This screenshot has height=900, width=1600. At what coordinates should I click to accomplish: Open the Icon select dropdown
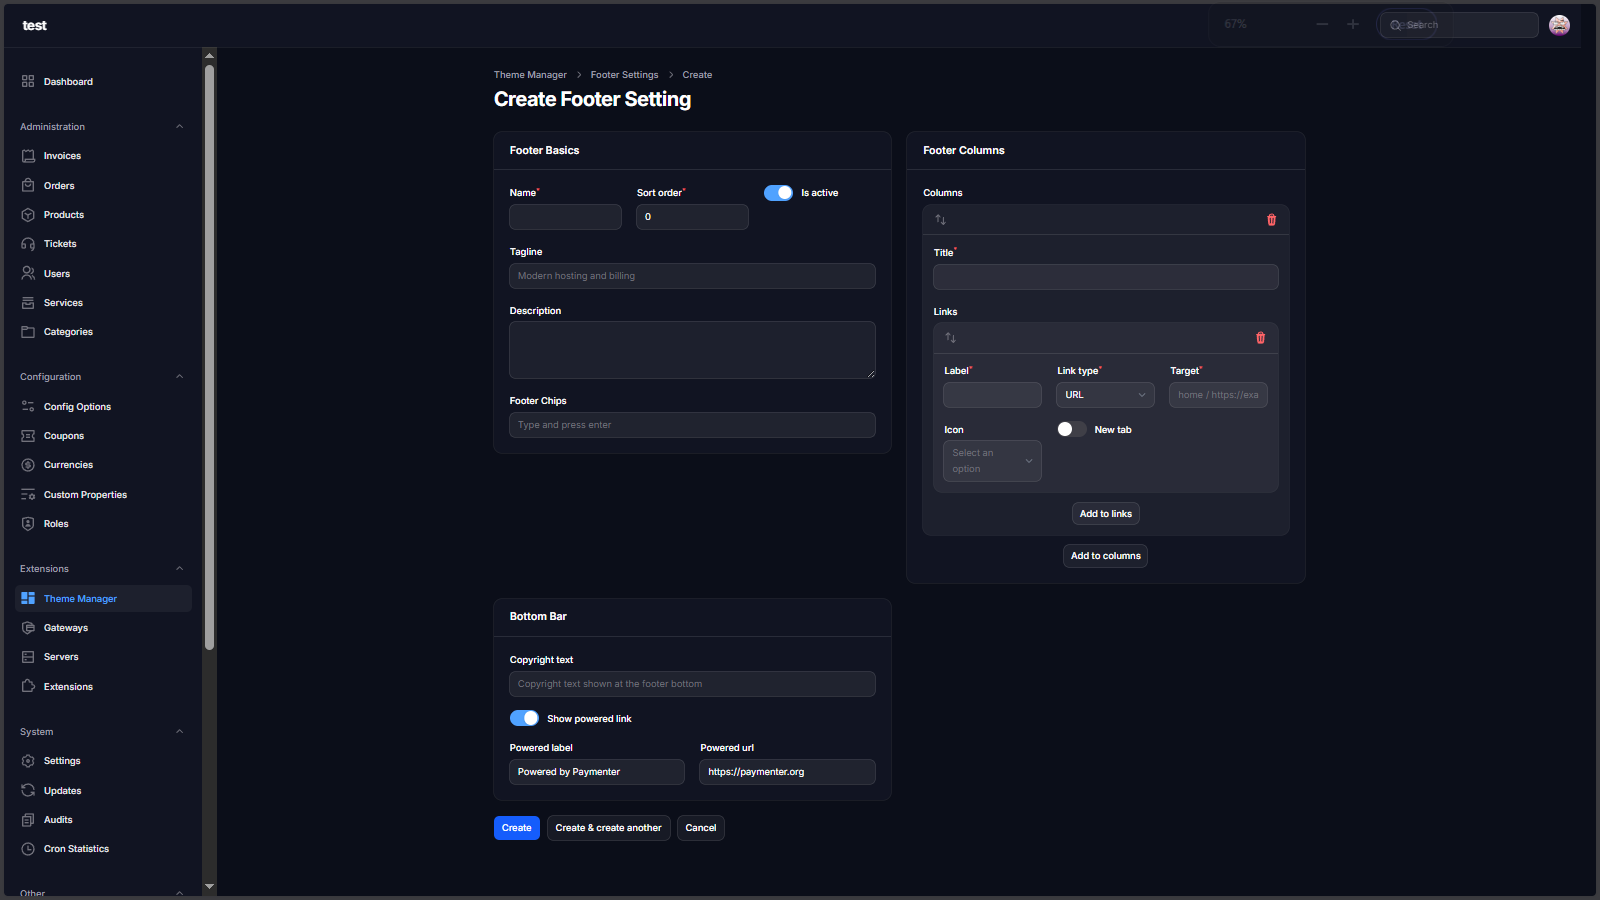[992, 461]
